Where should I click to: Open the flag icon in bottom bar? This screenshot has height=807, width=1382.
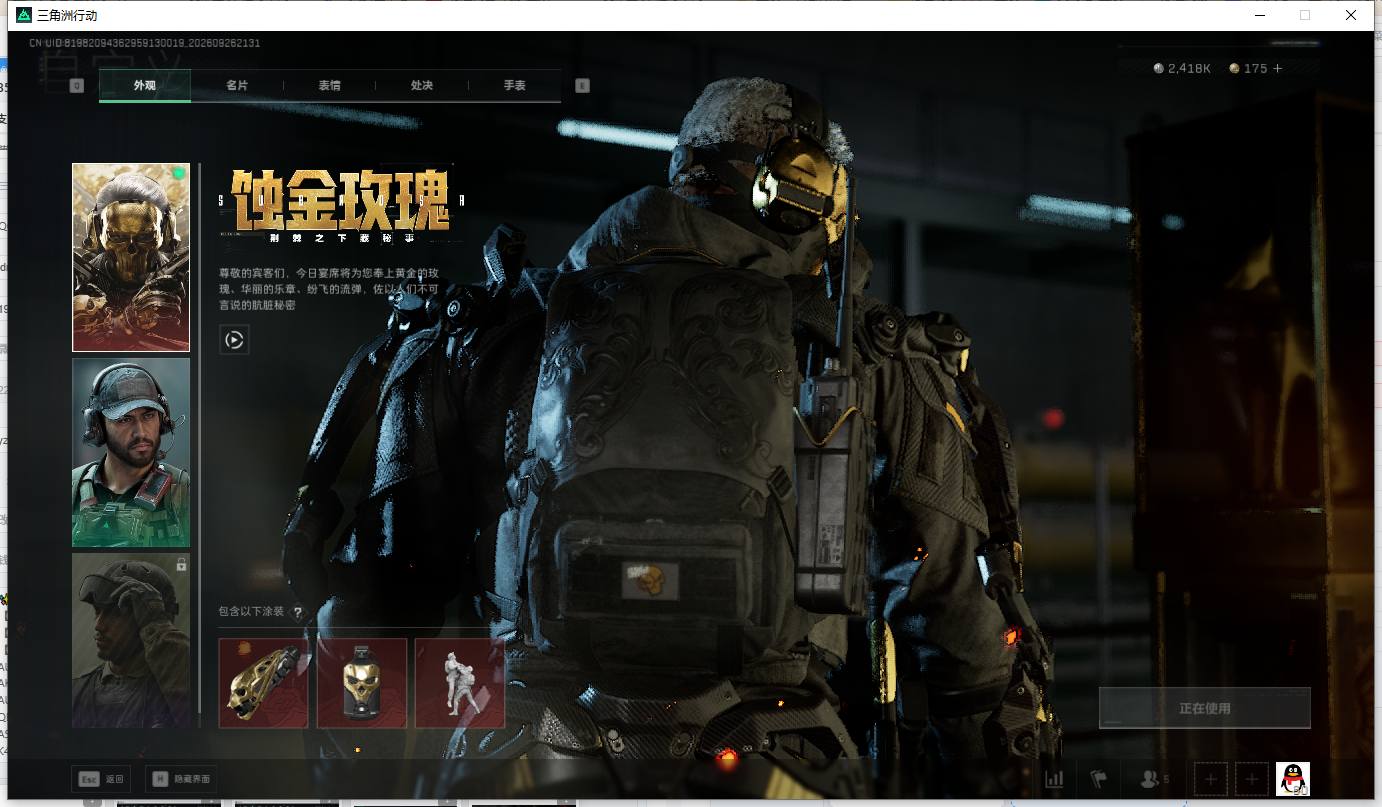[x=1099, y=778]
